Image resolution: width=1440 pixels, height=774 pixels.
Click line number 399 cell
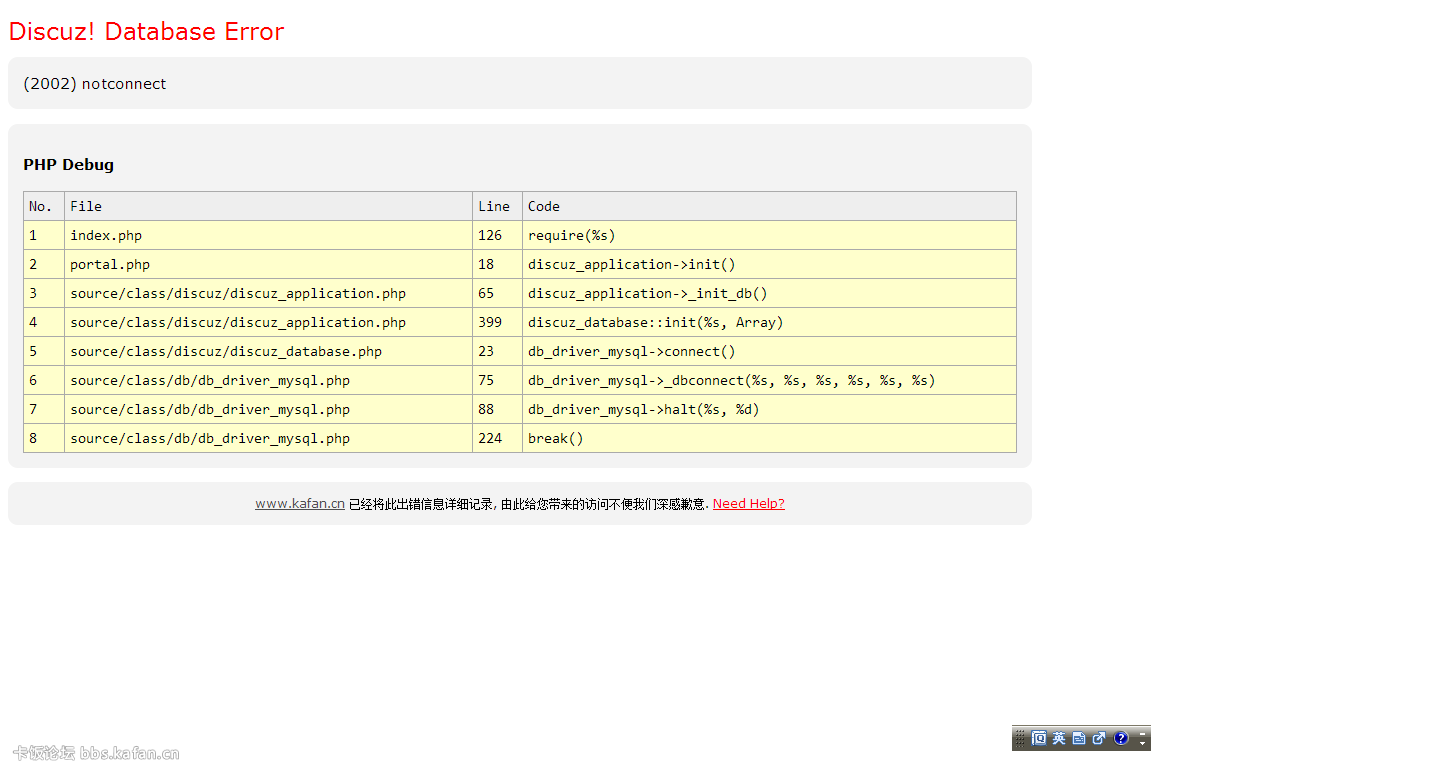click(x=498, y=322)
